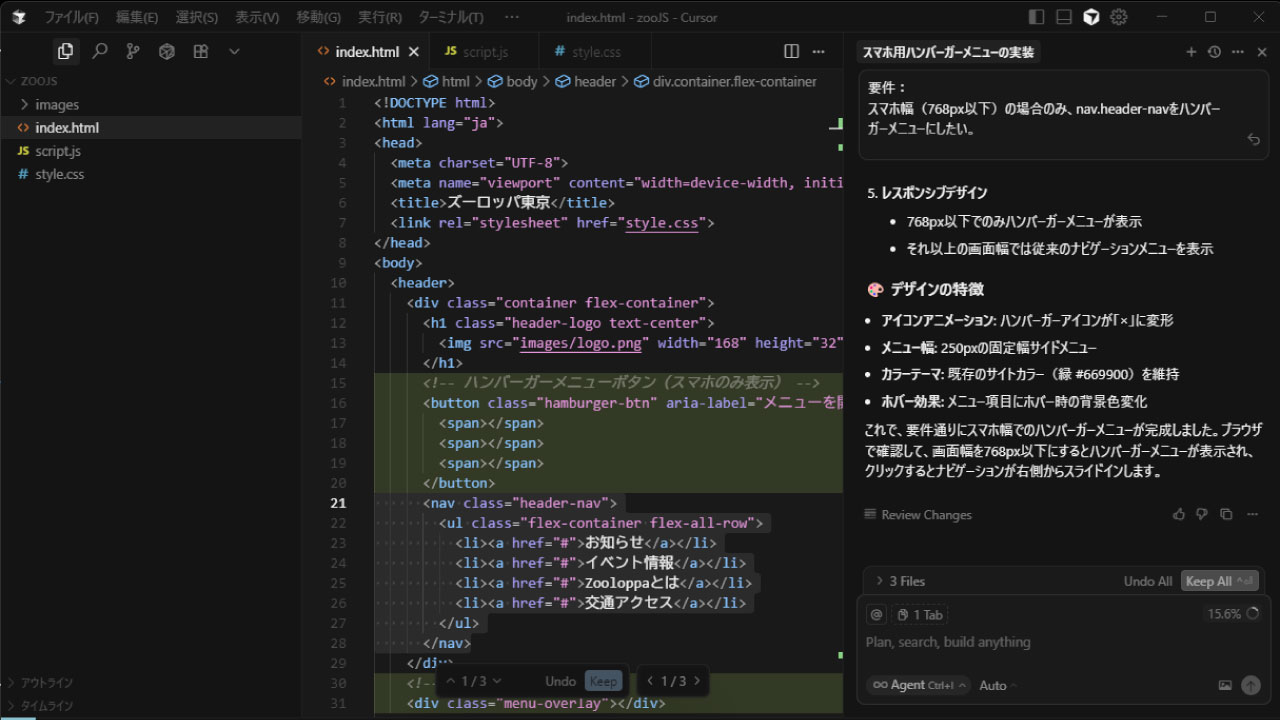The image size is (1280, 720).
Task: Open style.css in the explorer
Action: tap(150, 174)
